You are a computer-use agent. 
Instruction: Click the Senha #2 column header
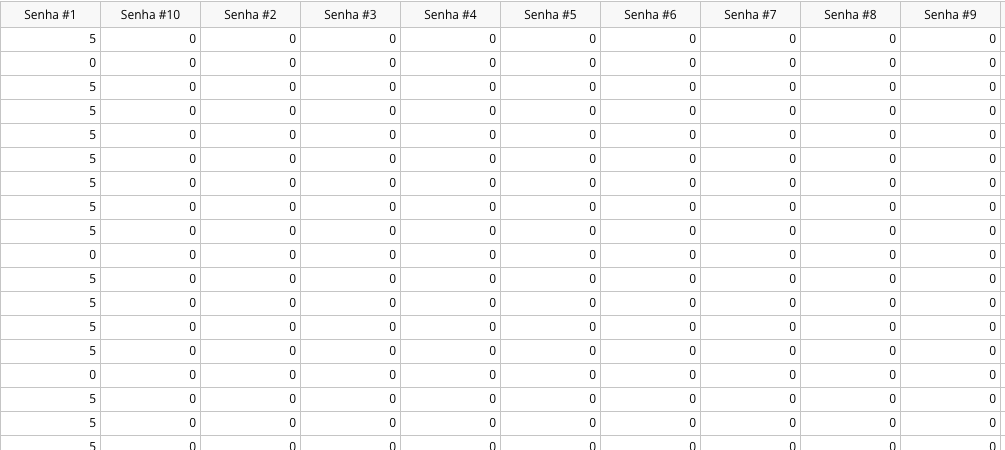point(251,14)
